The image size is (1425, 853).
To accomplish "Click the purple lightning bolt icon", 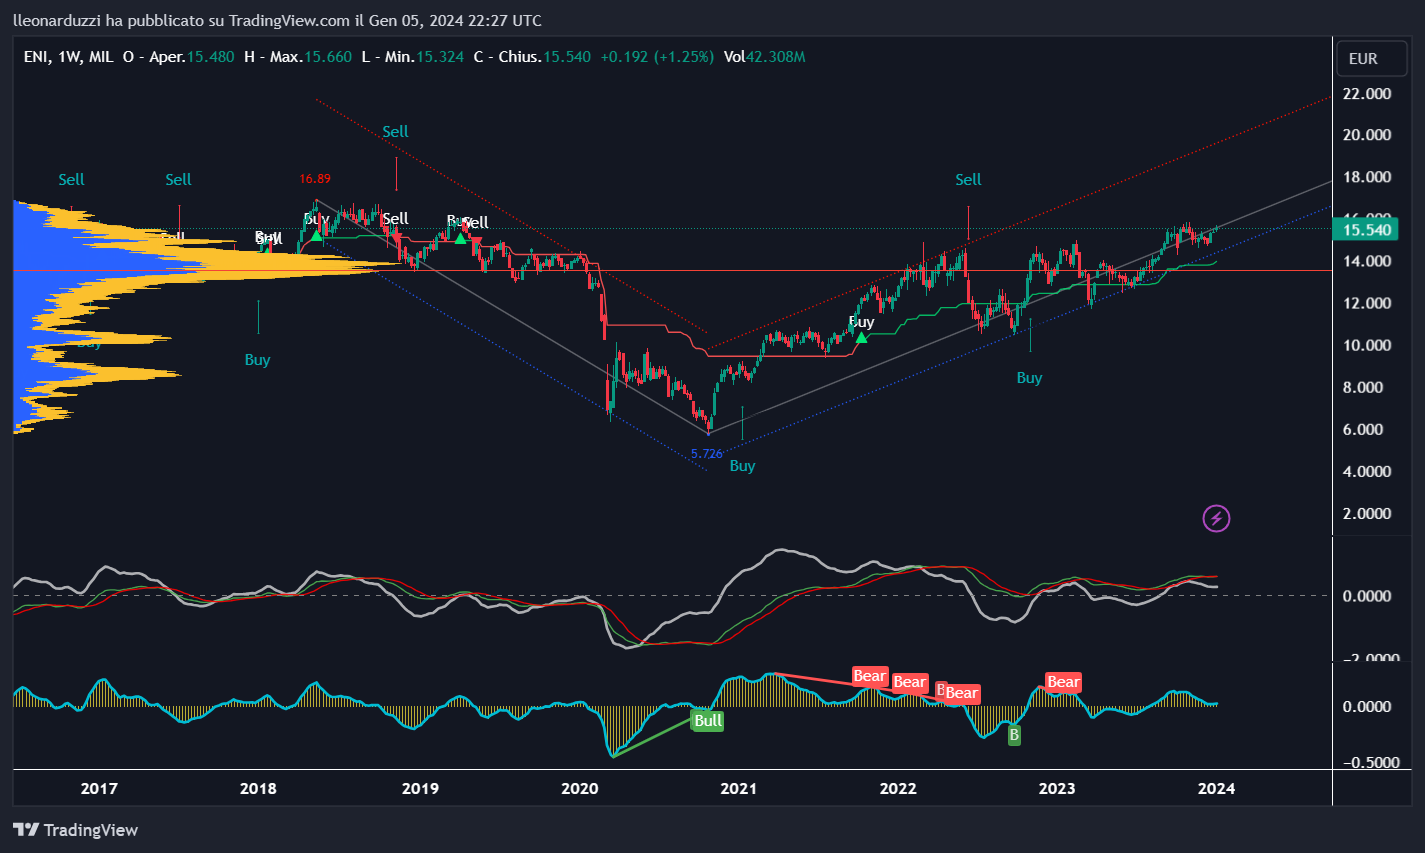I will [1216, 518].
